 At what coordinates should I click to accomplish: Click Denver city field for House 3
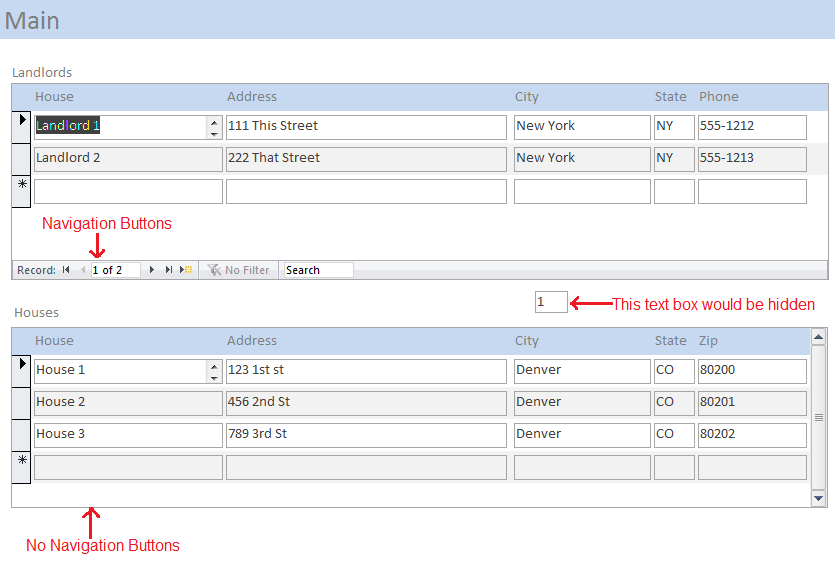point(582,435)
